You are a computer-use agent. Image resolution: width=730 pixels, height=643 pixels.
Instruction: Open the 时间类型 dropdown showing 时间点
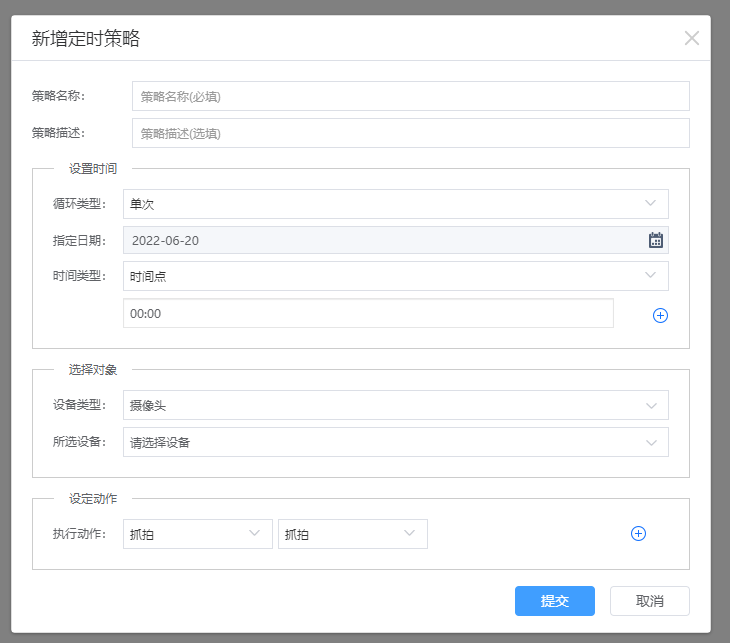click(396, 276)
